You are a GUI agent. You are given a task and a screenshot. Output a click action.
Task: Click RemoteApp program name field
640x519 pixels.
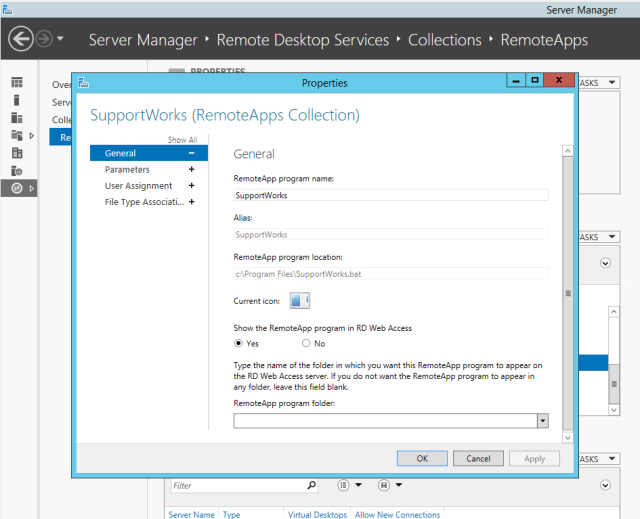[391, 195]
